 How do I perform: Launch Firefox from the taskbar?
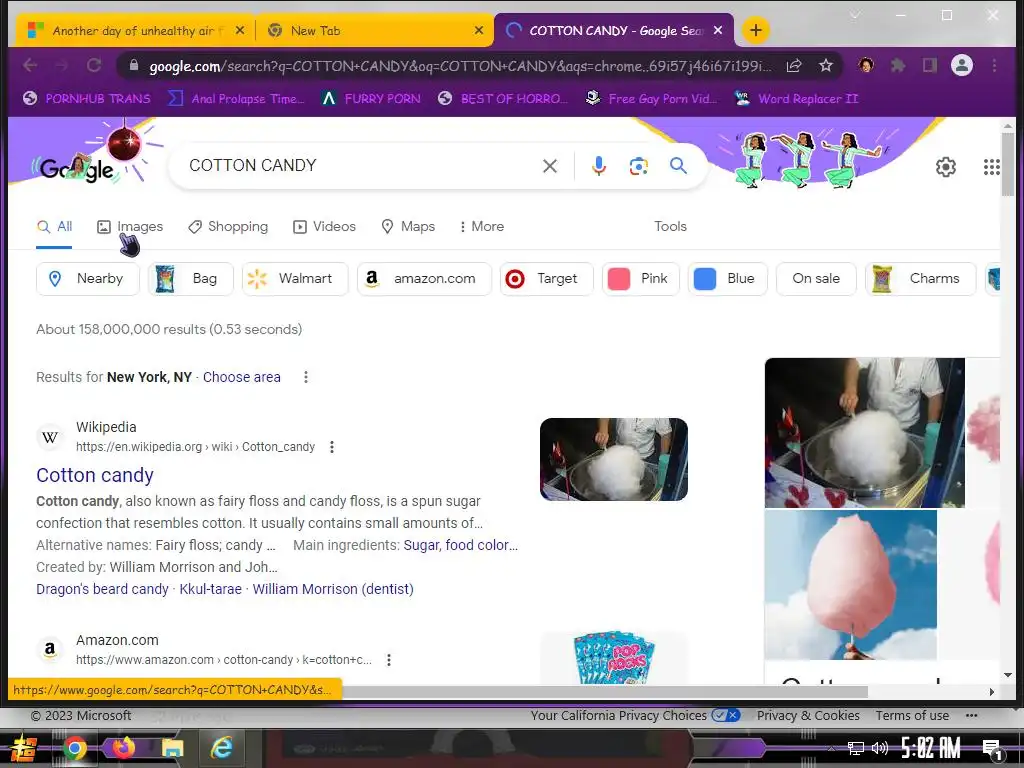[123, 748]
